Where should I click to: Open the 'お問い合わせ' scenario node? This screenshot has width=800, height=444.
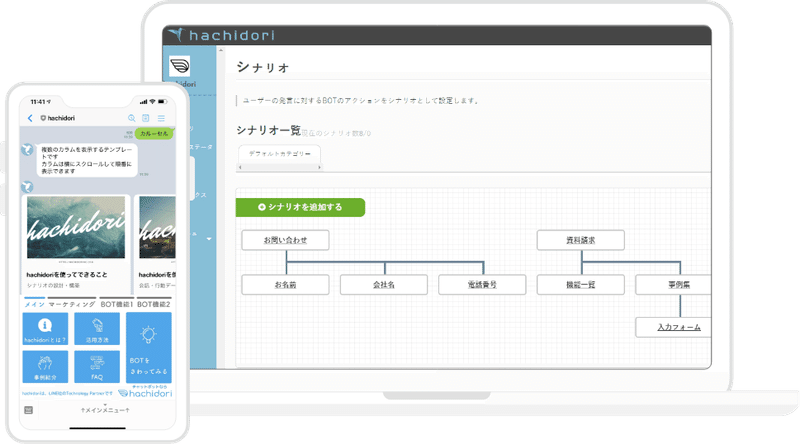point(285,240)
